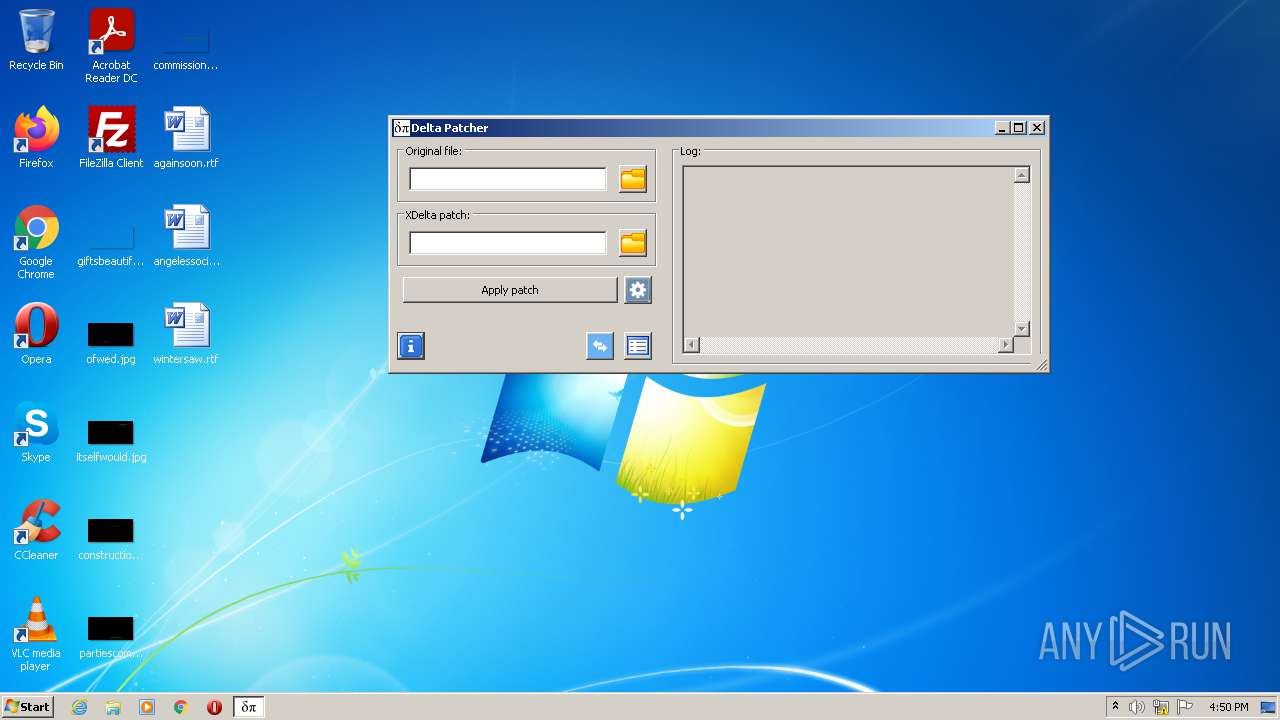Click the log area's scroll left arrow
1280x720 pixels.
[x=691, y=345]
